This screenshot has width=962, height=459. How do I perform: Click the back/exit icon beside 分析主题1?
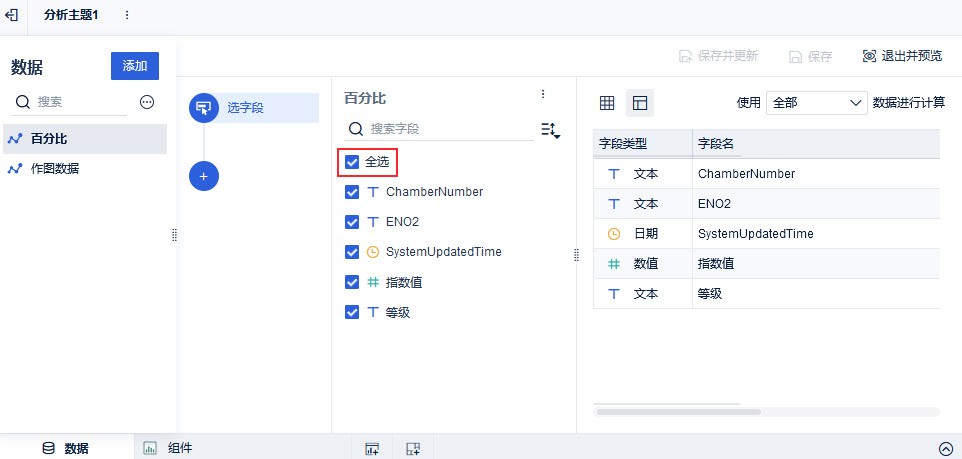point(11,15)
